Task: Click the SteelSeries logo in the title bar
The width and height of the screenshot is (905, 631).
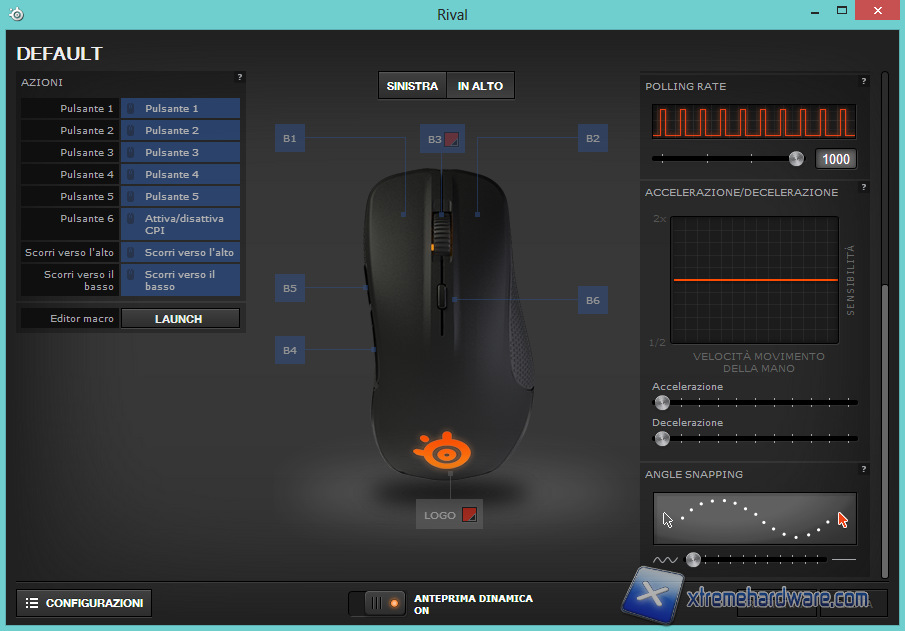Action: pos(17,14)
